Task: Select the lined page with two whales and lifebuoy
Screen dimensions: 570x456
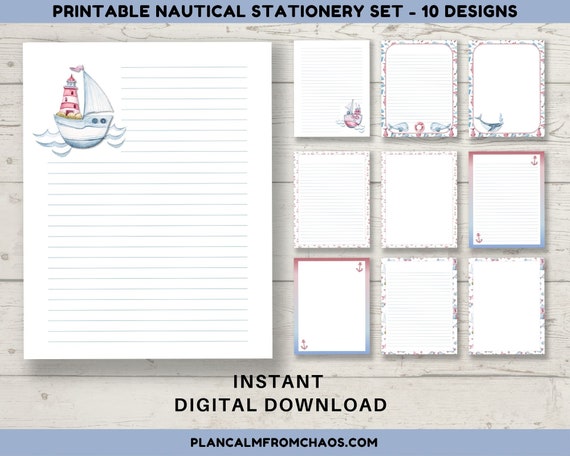Action: click(x=419, y=88)
